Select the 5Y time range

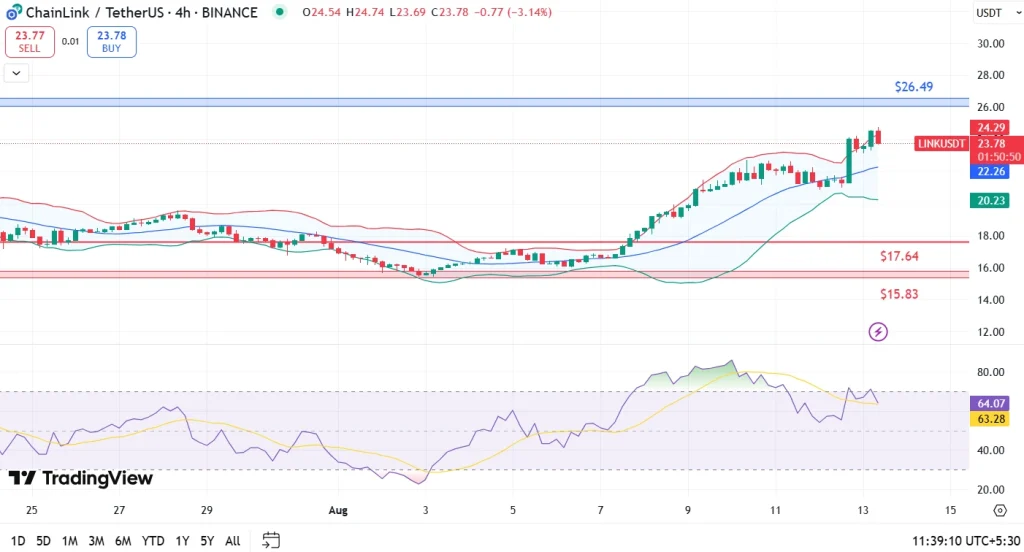[x=206, y=541]
